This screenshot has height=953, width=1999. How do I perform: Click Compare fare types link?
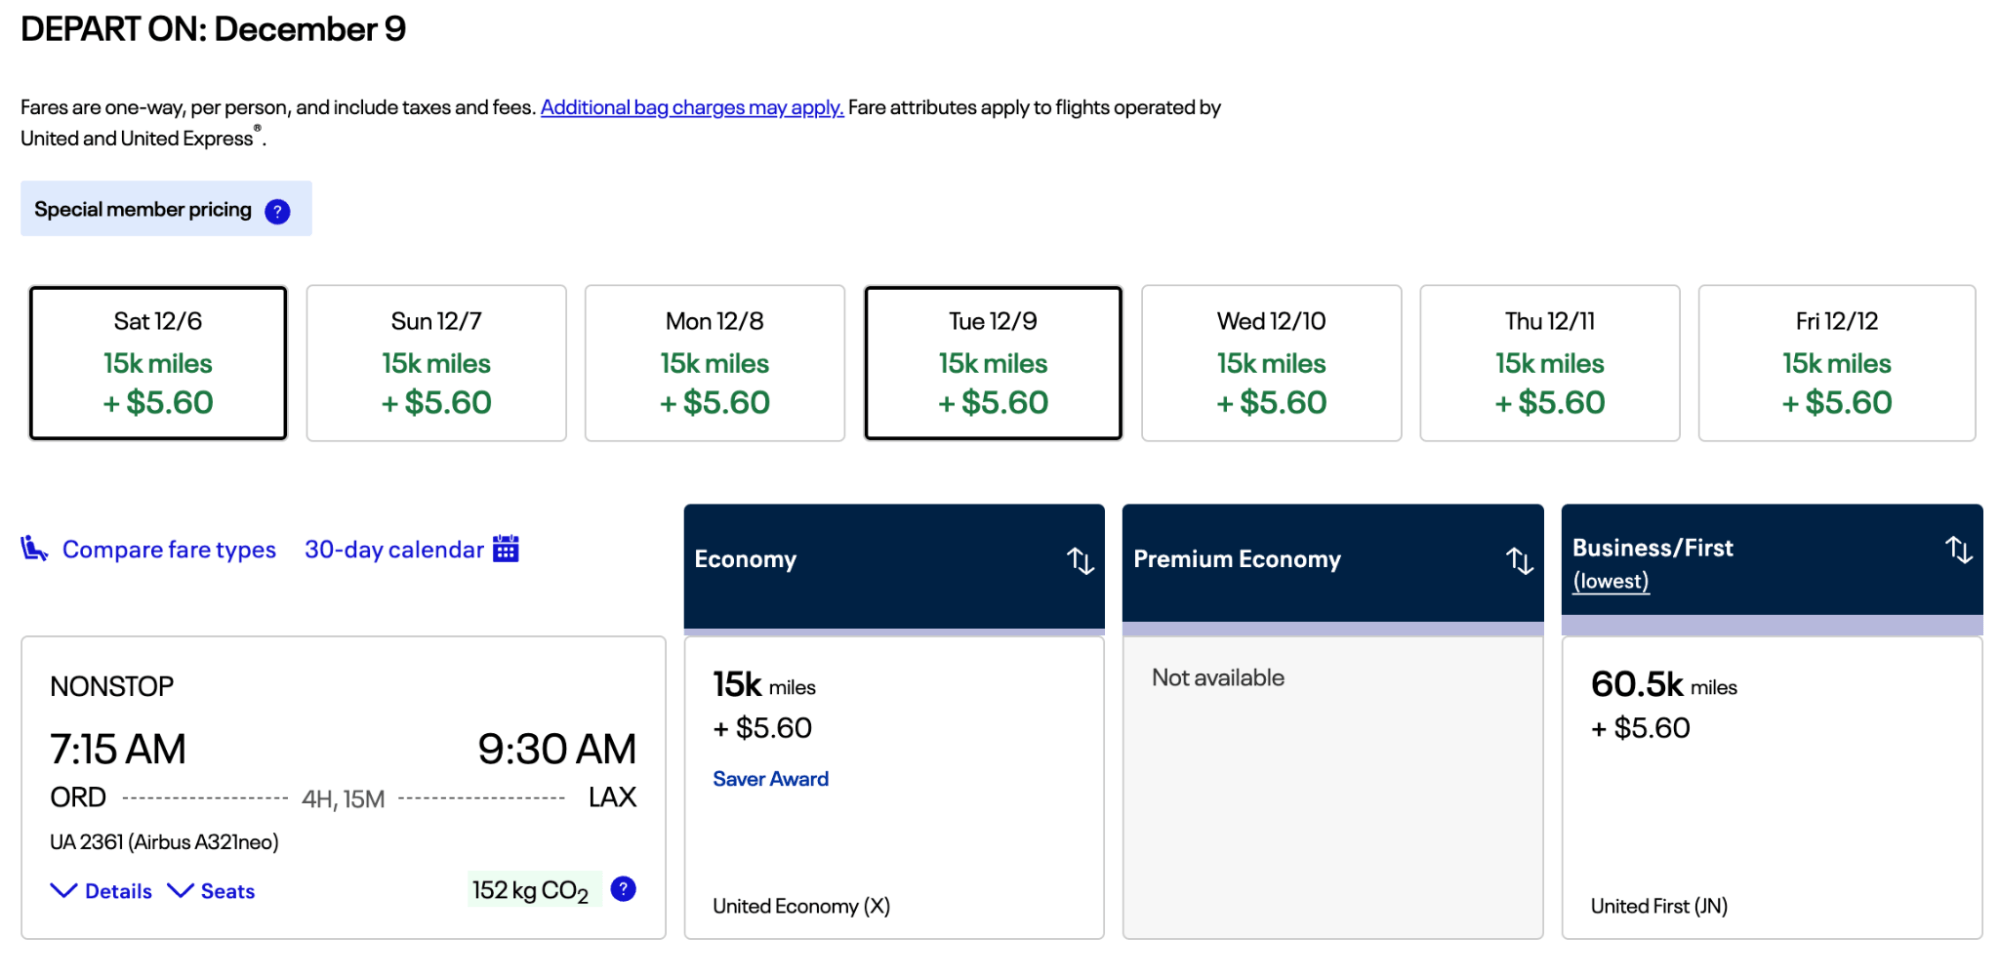169,549
